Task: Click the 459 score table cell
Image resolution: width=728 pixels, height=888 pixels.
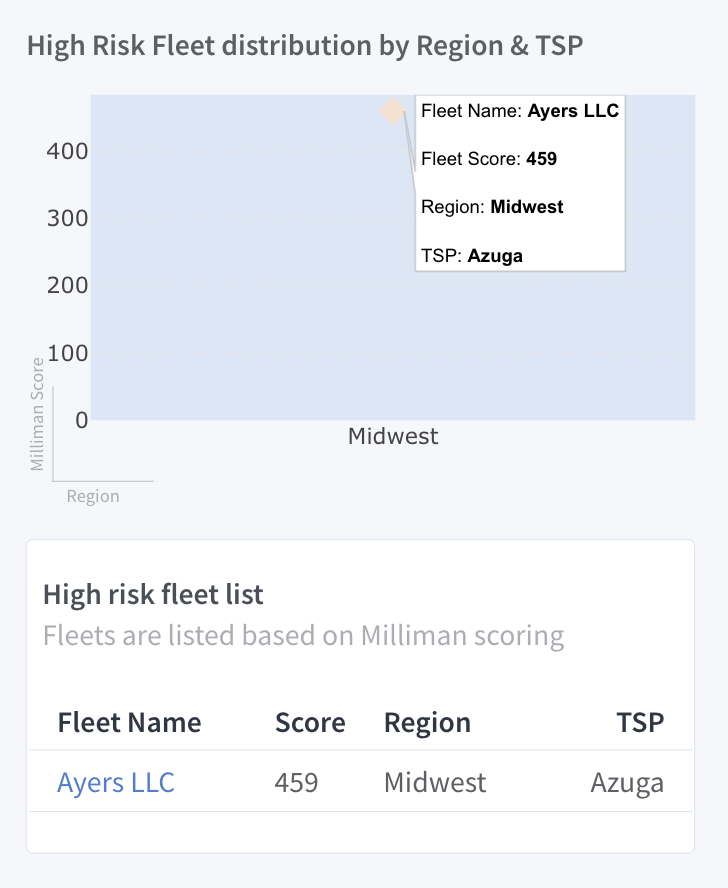Action: click(296, 782)
